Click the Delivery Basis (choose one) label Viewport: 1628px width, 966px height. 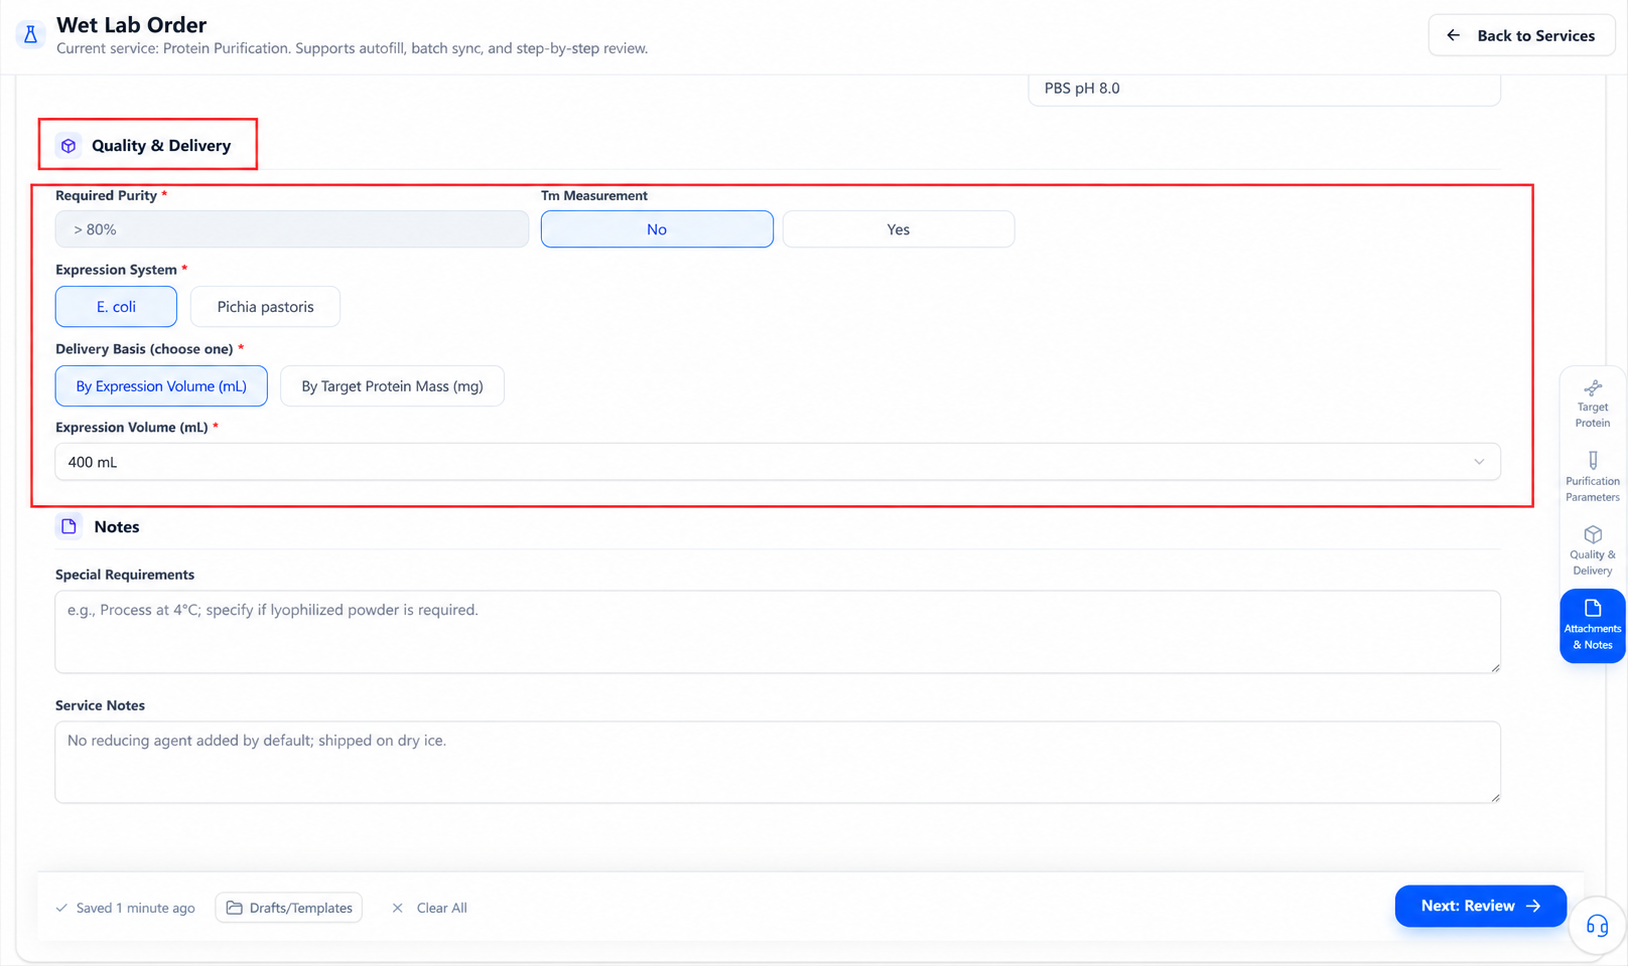click(x=144, y=349)
